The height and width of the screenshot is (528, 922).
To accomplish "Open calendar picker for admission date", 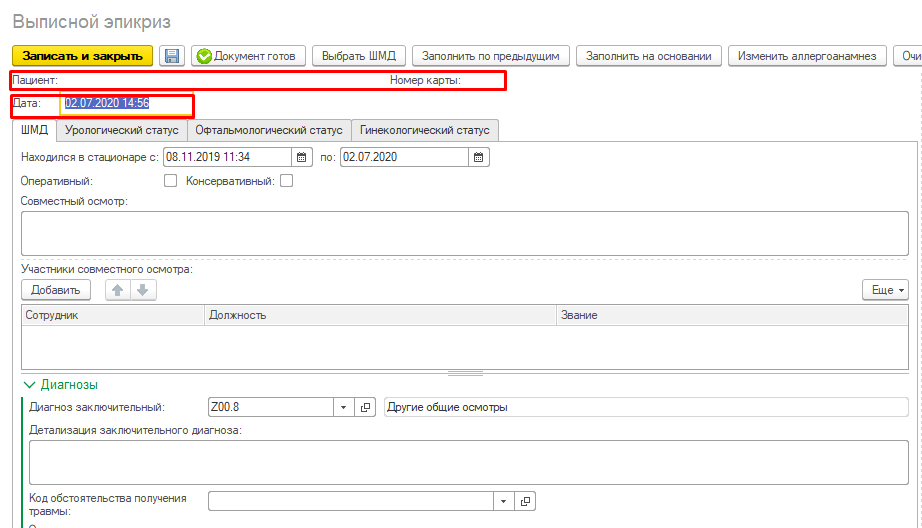I will pos(301,157).
